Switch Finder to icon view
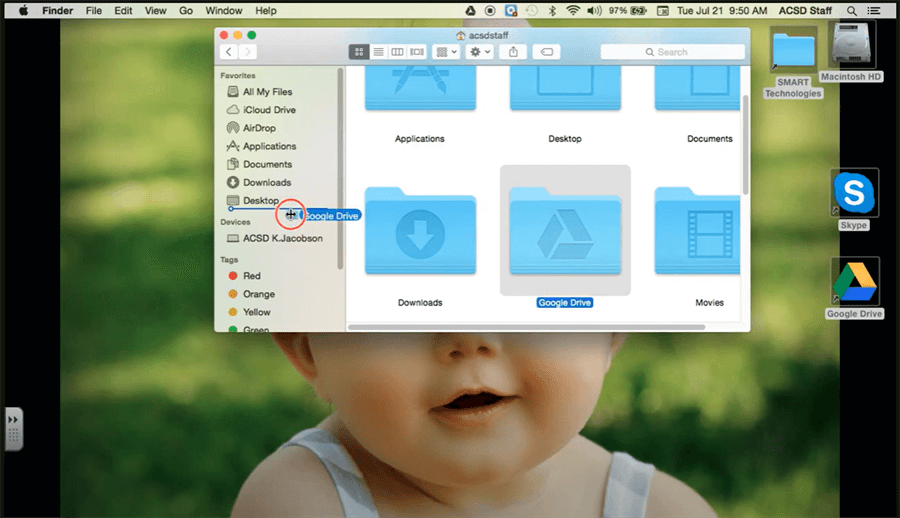900x518 pixels. pos(359,51)
